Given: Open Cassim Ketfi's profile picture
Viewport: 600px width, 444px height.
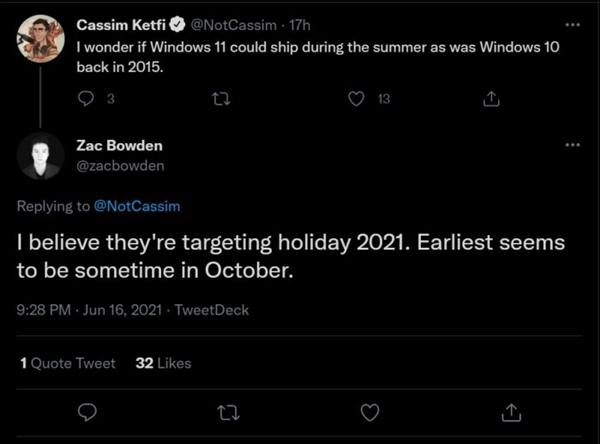Looking at the screenshot, I should (40, 40).
